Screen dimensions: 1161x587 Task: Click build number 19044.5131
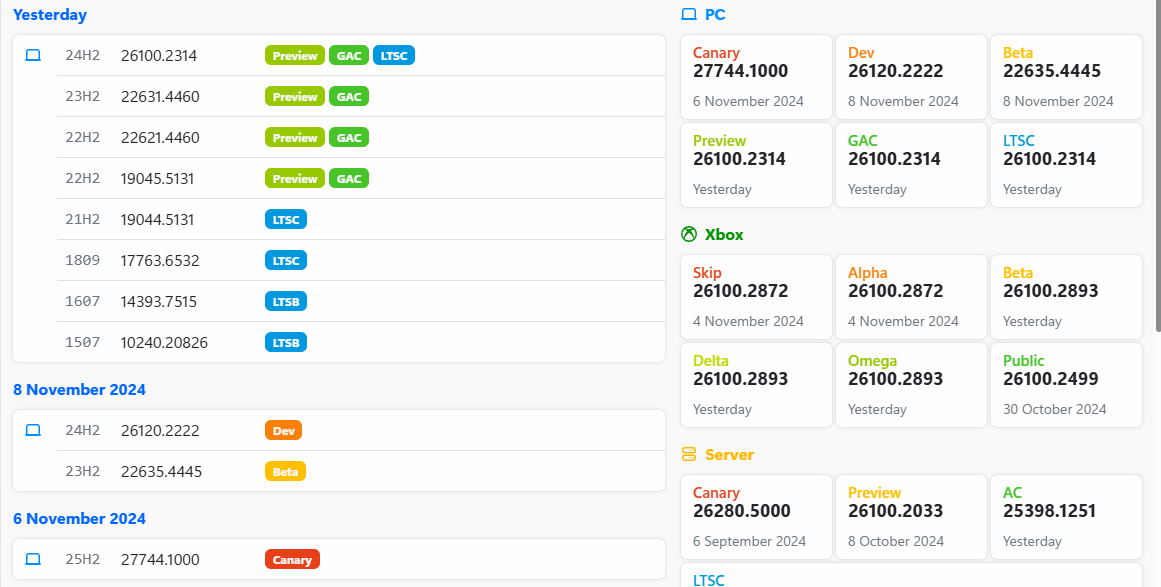coord(158,219)
